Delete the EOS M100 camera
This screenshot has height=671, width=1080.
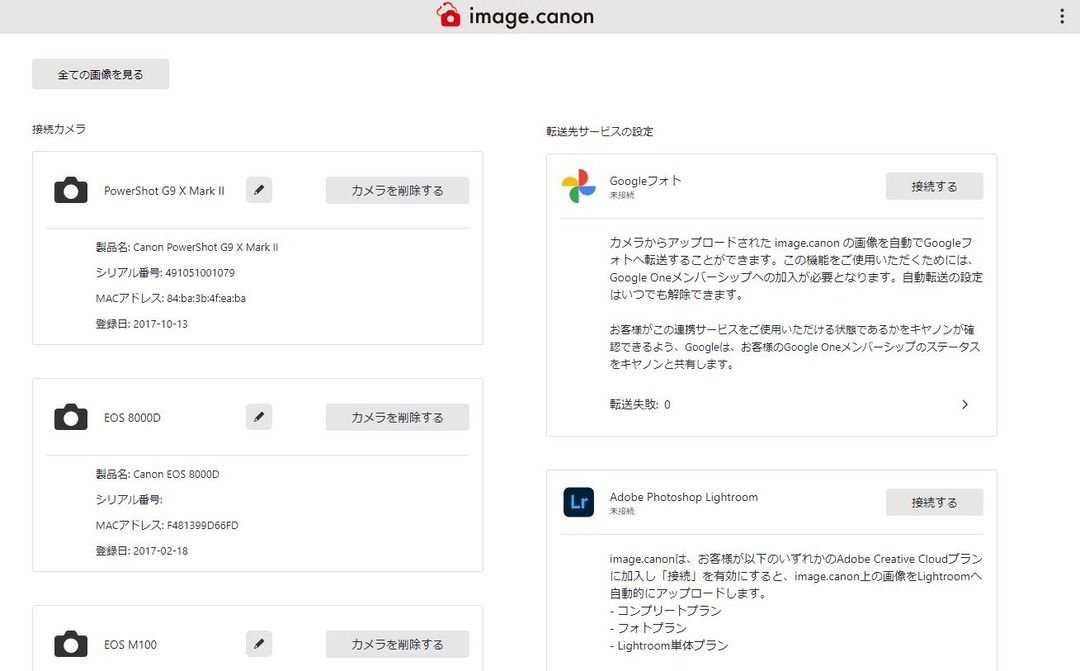(x=397, y=644)
